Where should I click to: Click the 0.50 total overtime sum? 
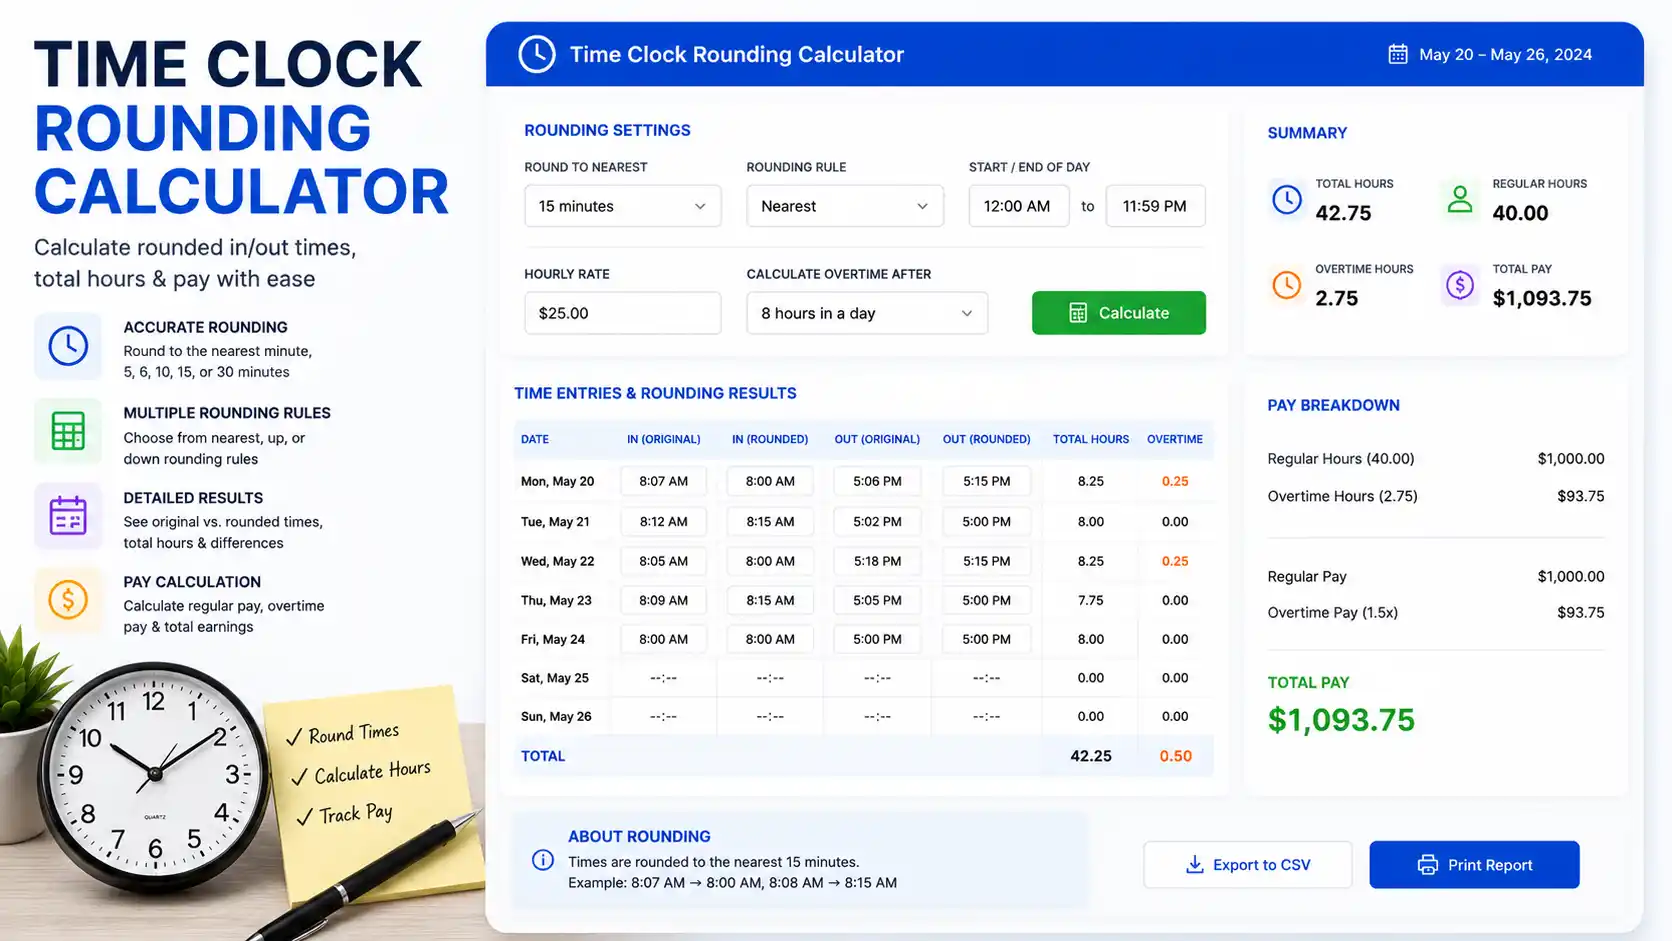pos(1175,756)
